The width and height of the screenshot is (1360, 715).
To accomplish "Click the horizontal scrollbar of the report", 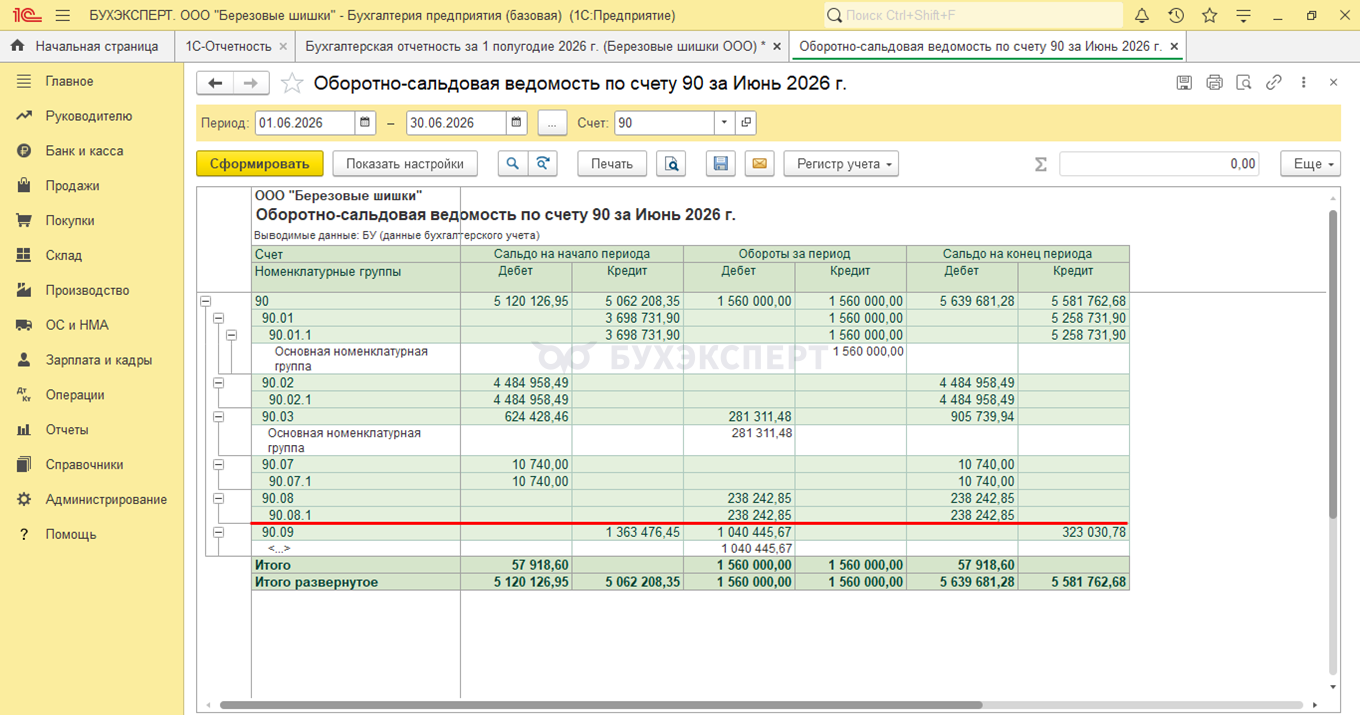I will [600, 705].
